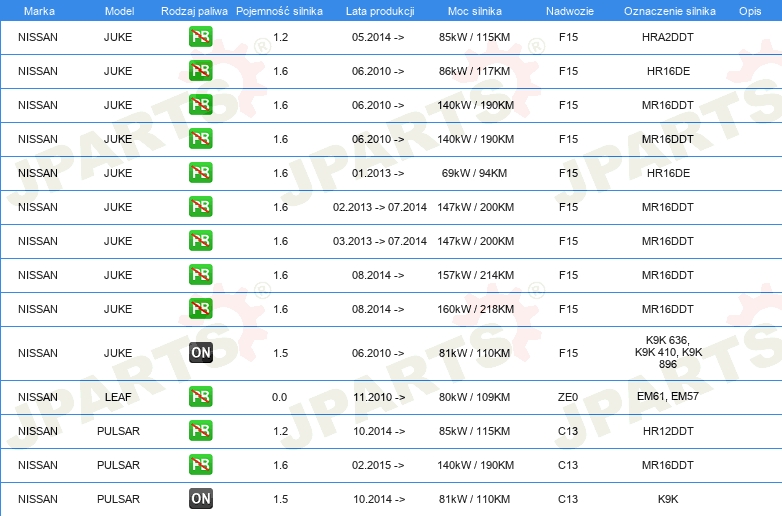782x516 pixels.
Task: Click the Nadwozie column header
Action: click(x=570, y=11)
